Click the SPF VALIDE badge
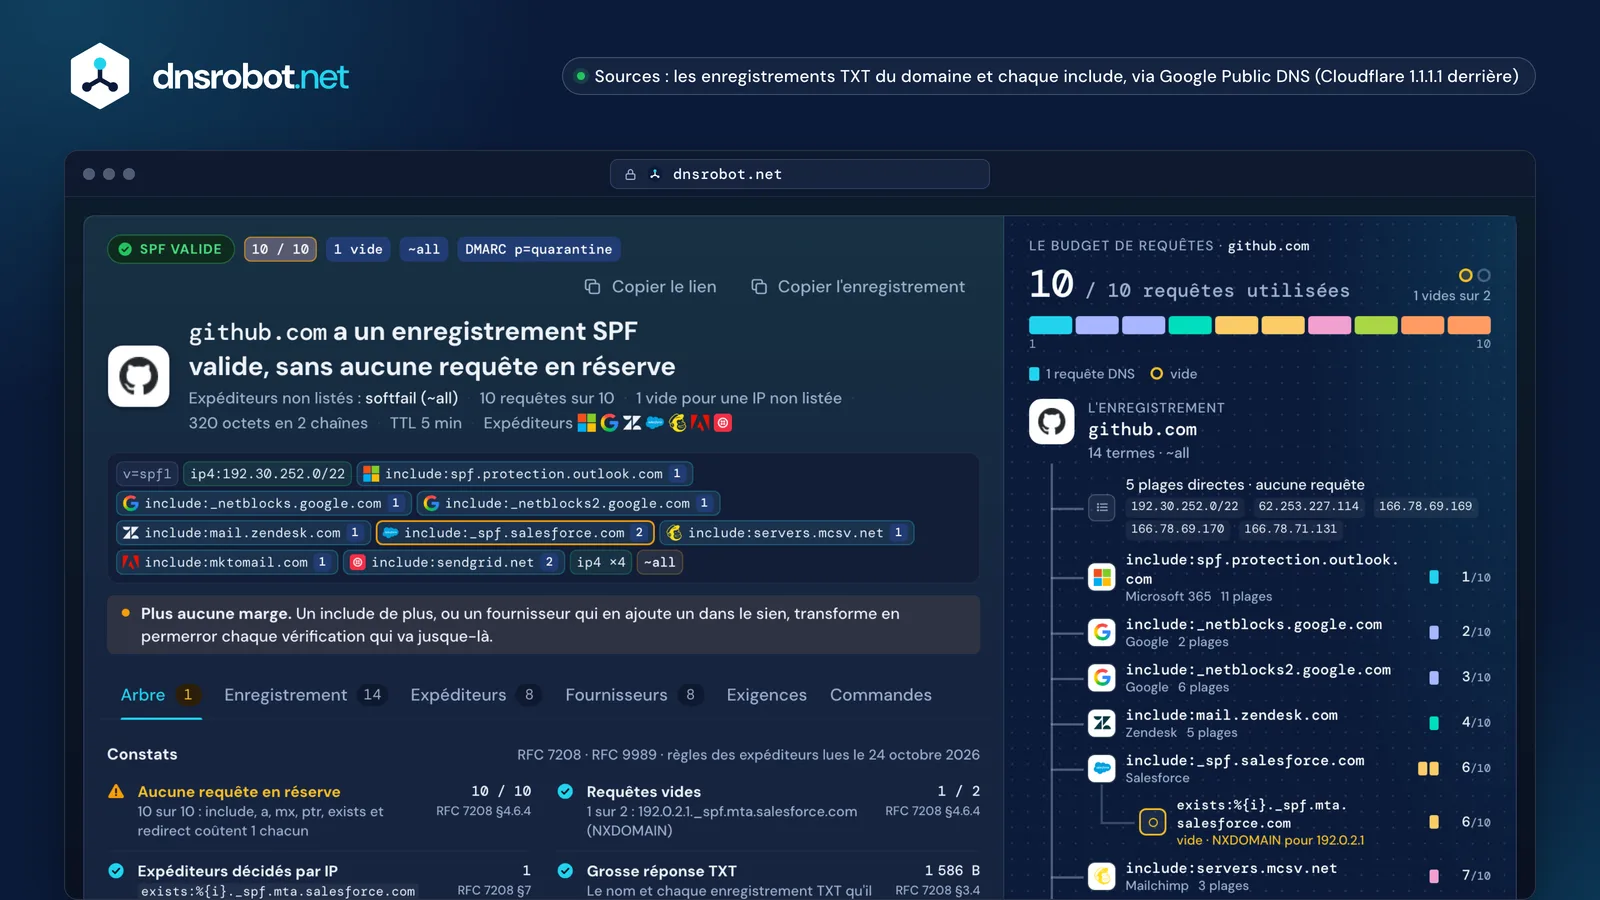 click(x=171, y=249)
